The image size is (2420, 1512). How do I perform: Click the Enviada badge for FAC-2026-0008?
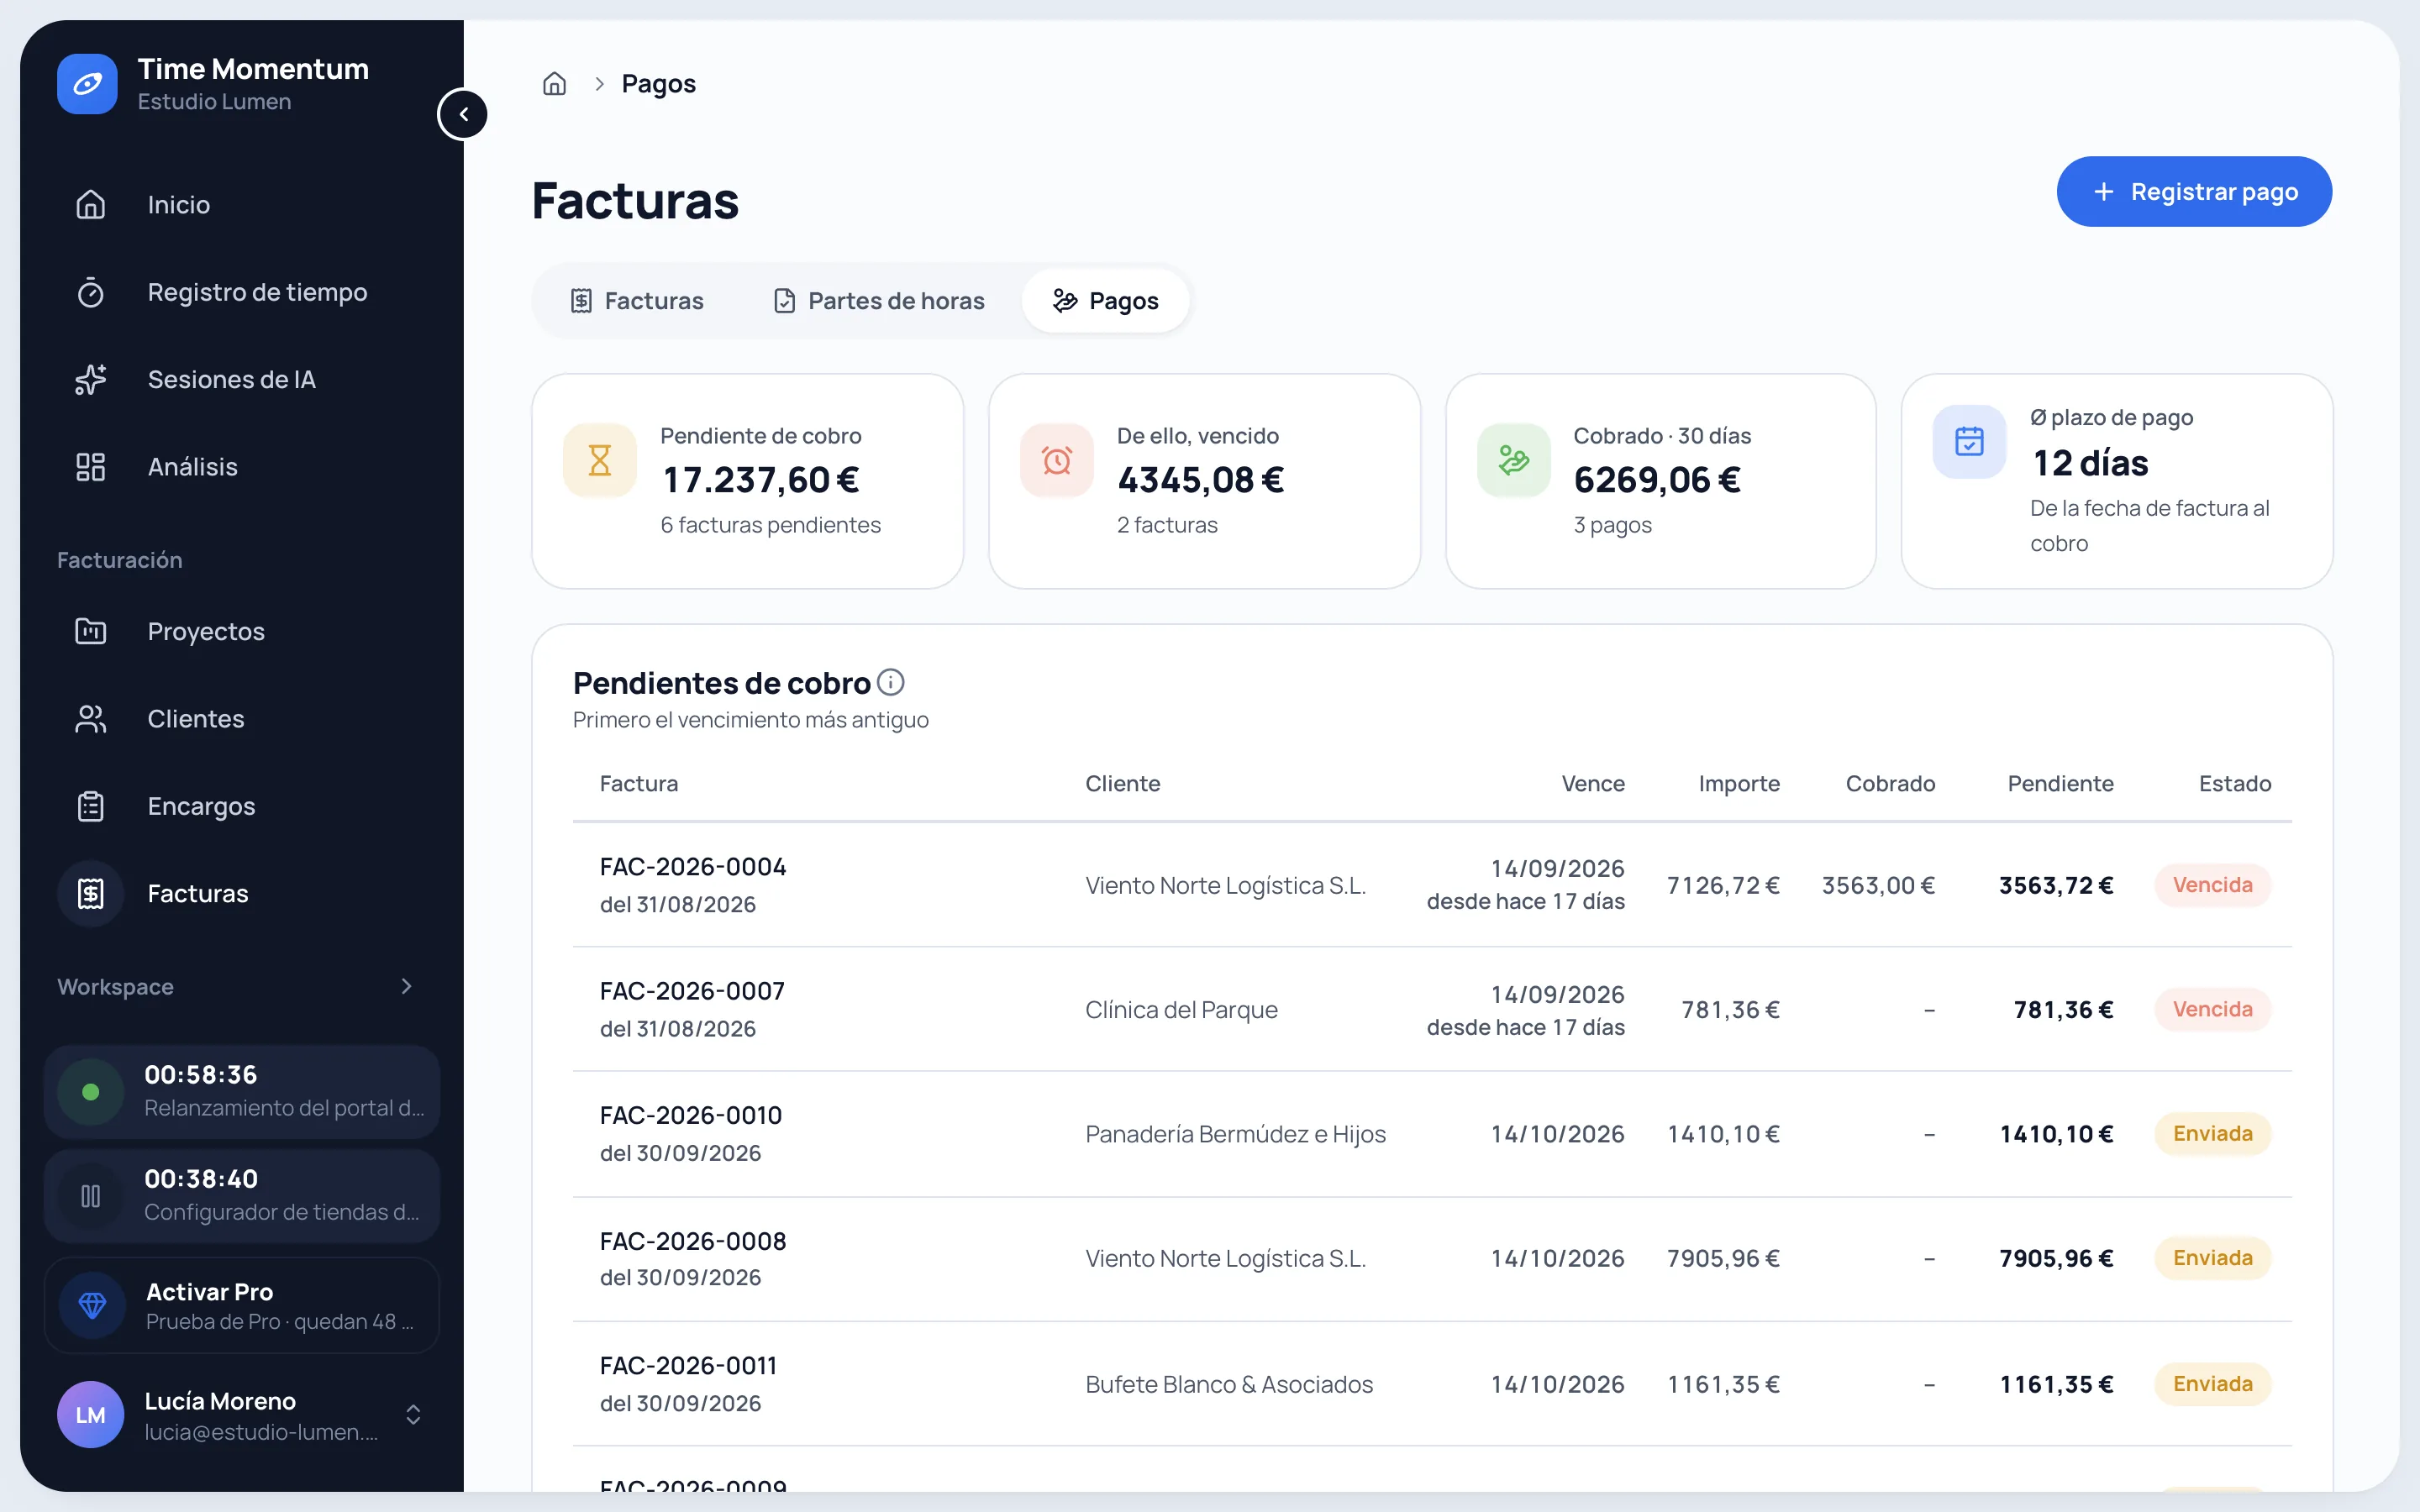pos(2213,1258)
